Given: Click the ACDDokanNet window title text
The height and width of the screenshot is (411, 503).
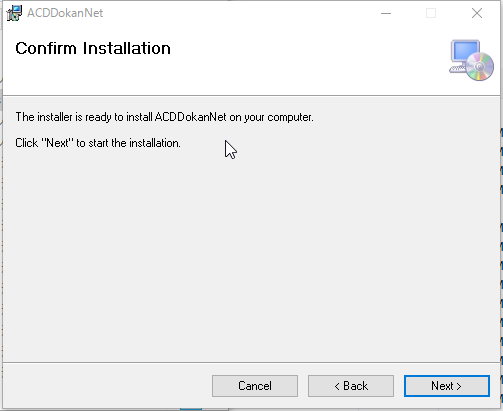Looking at the screenshot, I should coord(65,13).
